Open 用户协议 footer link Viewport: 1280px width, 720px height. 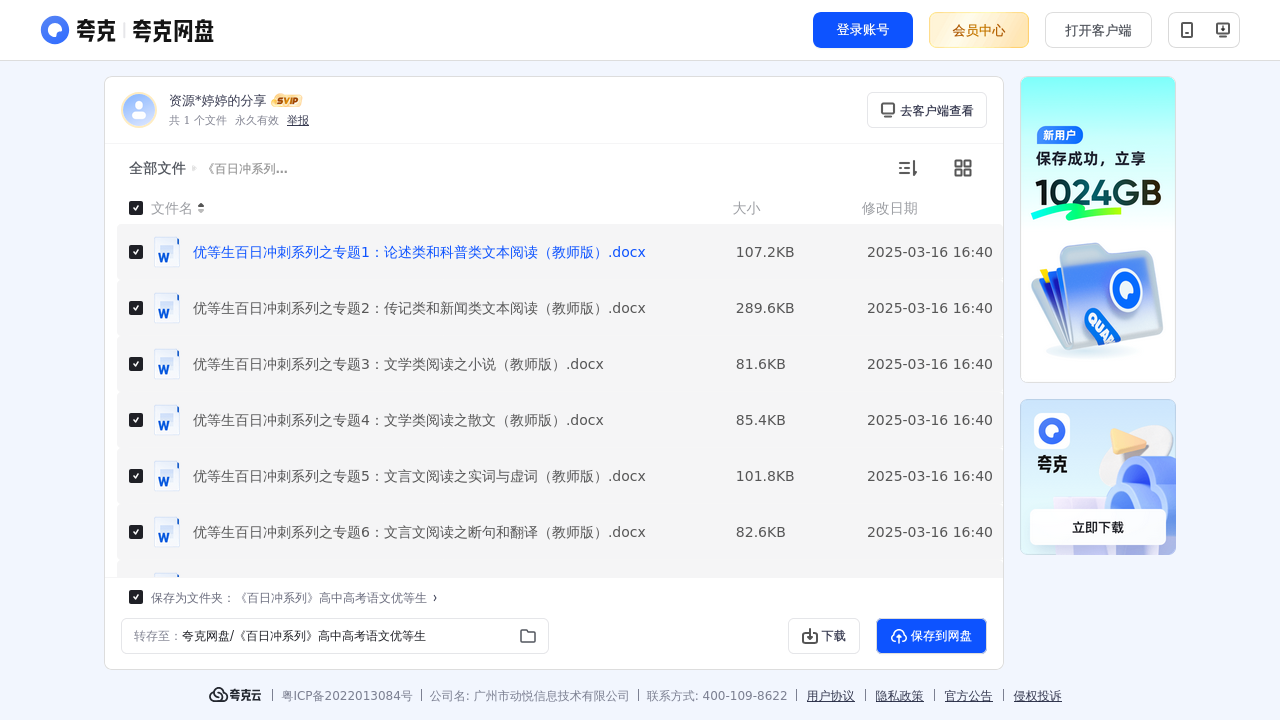point(831,696)
